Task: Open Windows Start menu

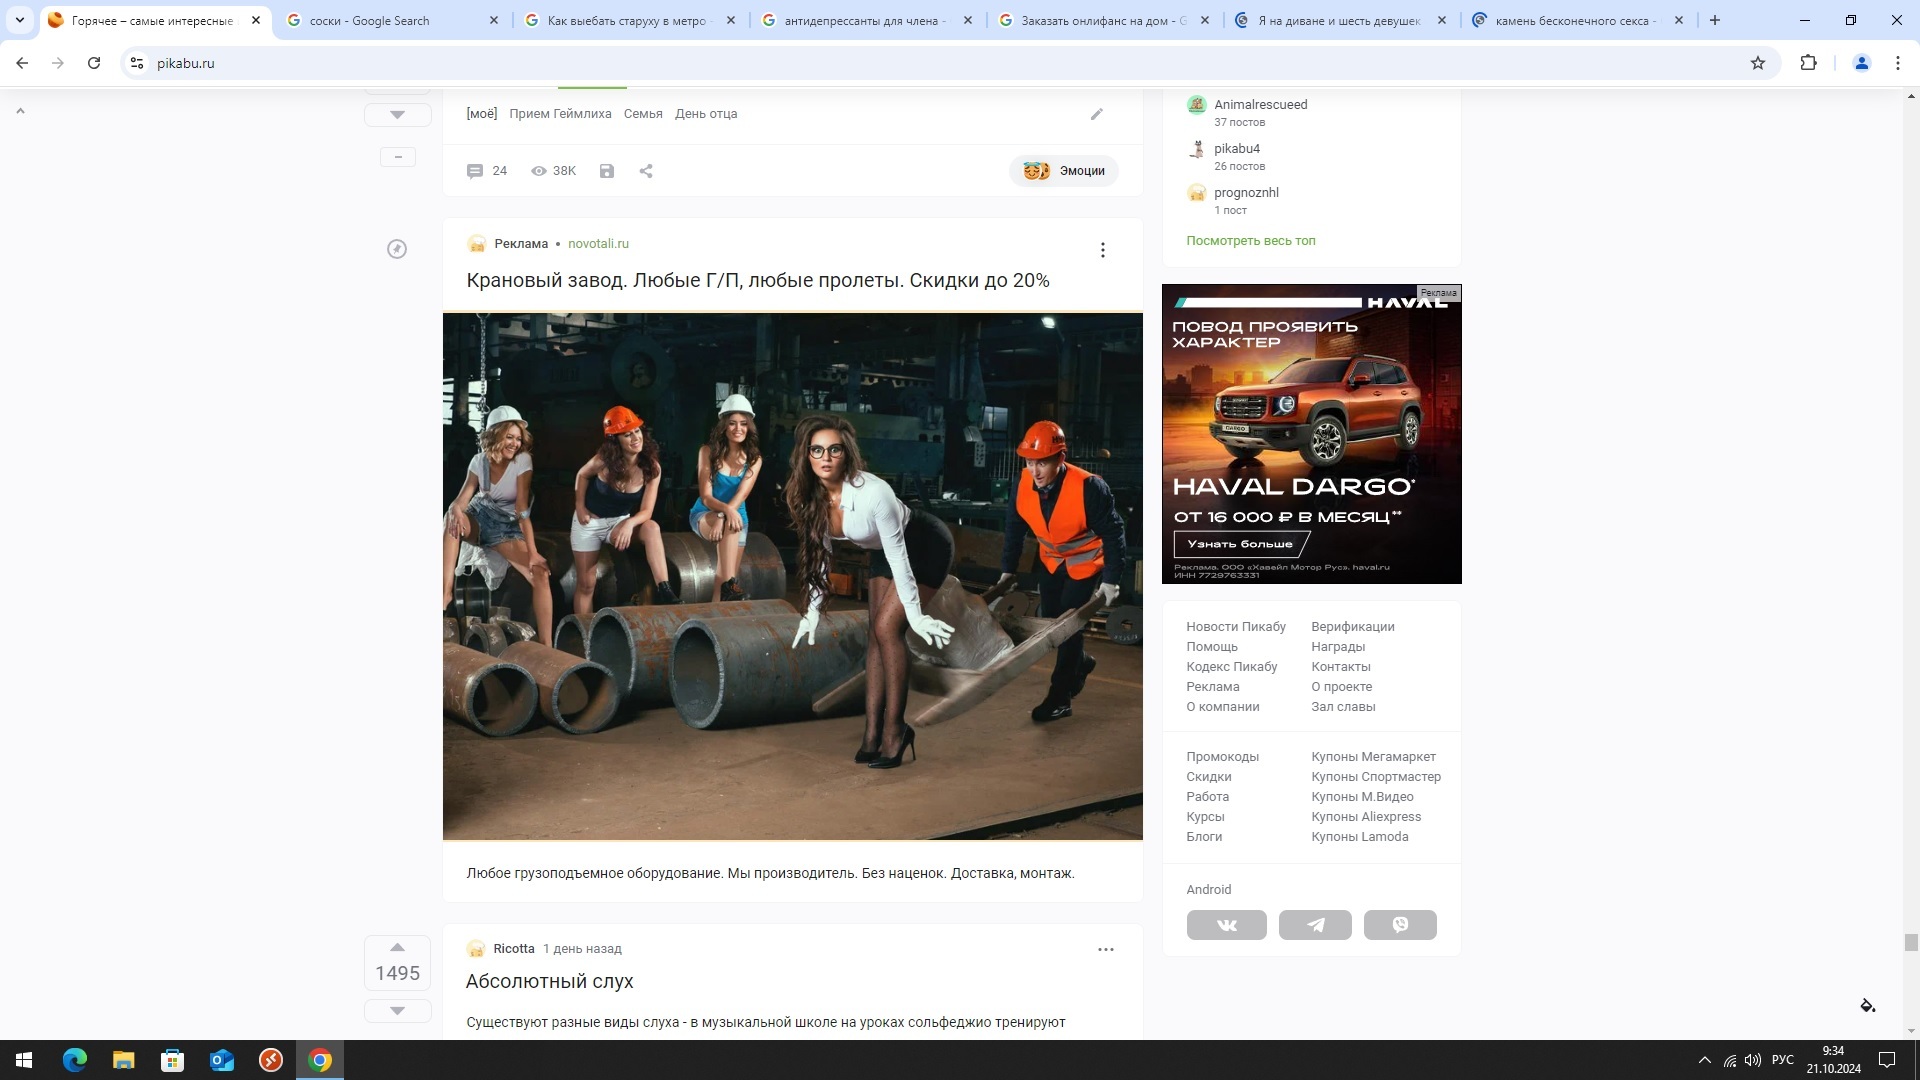Action: tap(24, 1060)
